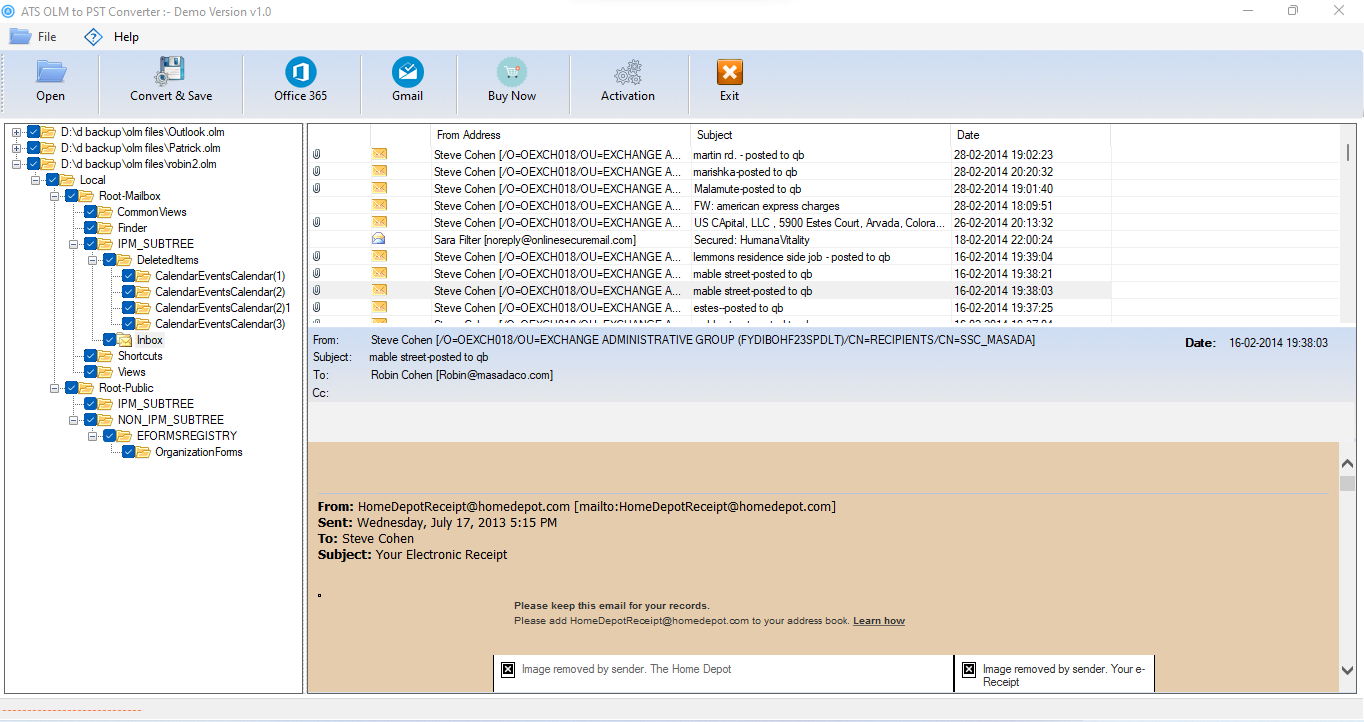
Task: Toggle the Inbox folder checkbox
Action: pyautogui.click(x=110, y=340)
